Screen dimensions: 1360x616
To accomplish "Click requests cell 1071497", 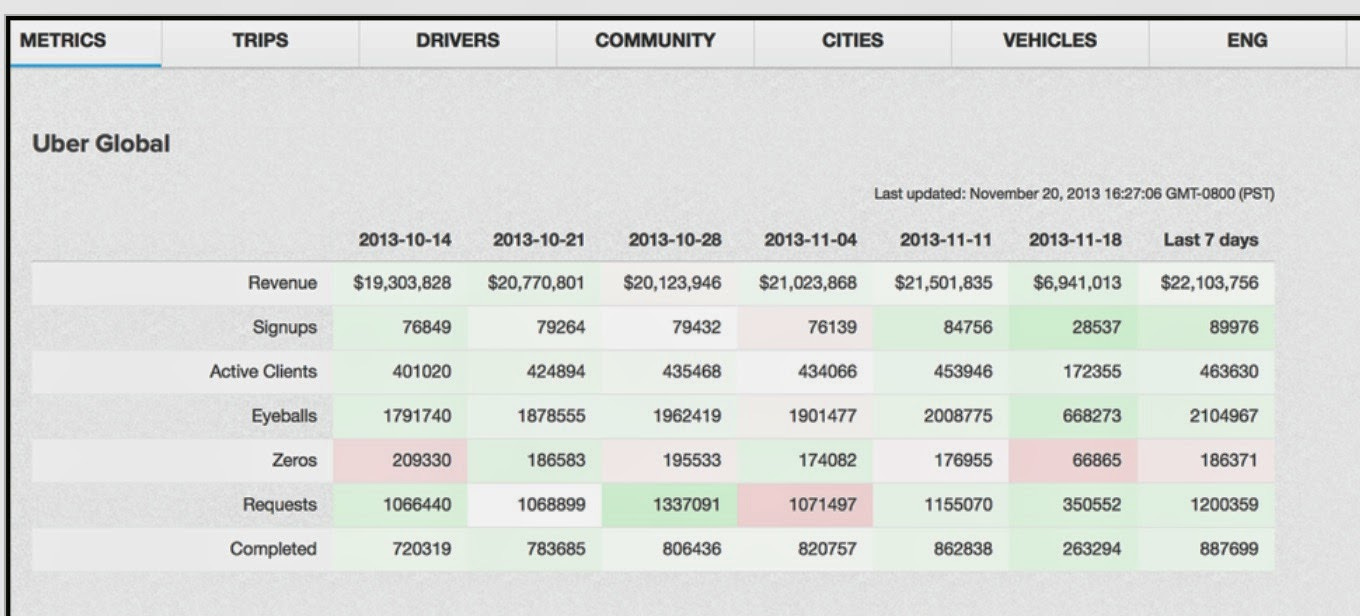I will point(806,505).
